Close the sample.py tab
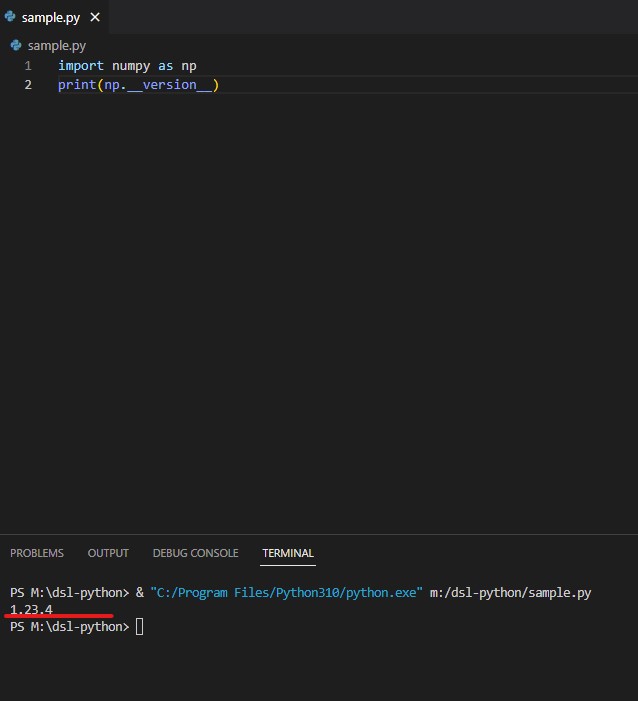 pos(95,17)
